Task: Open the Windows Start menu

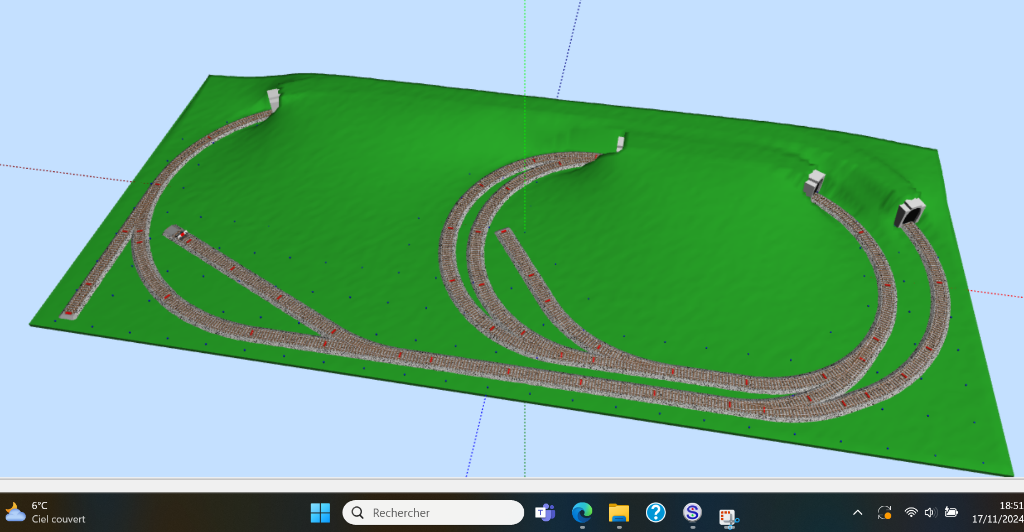Action: pos(320,512)
